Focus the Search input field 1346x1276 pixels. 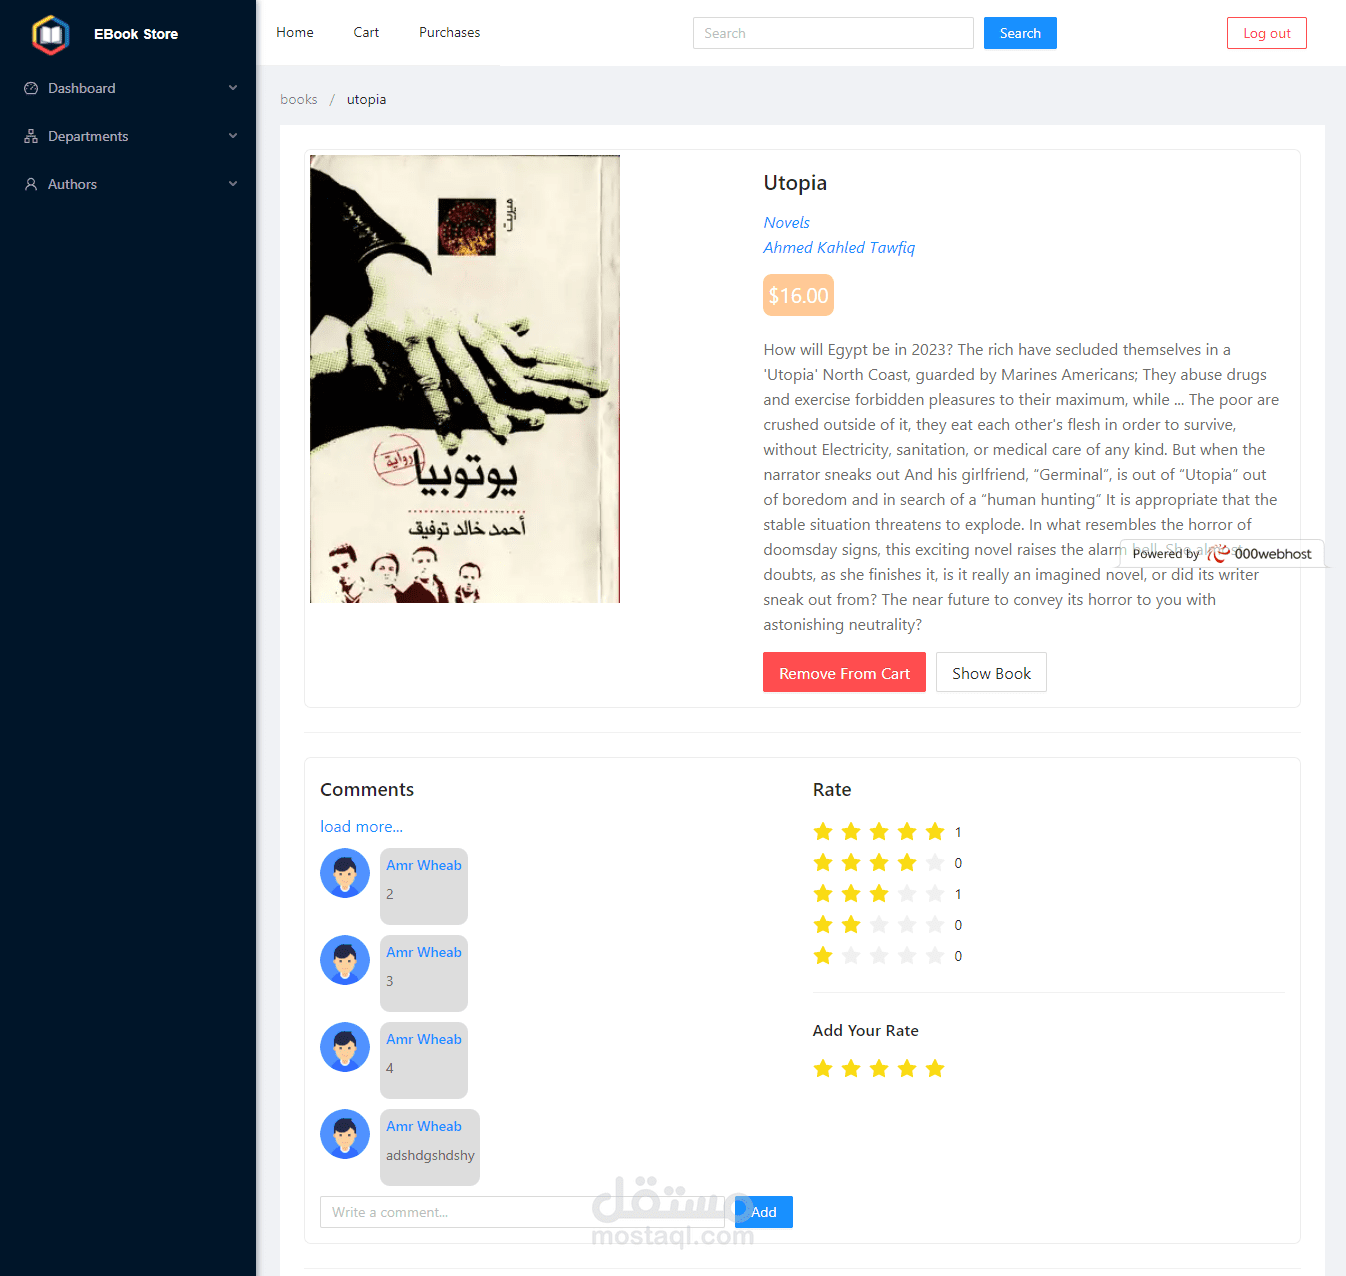click(x=833, y=33)
